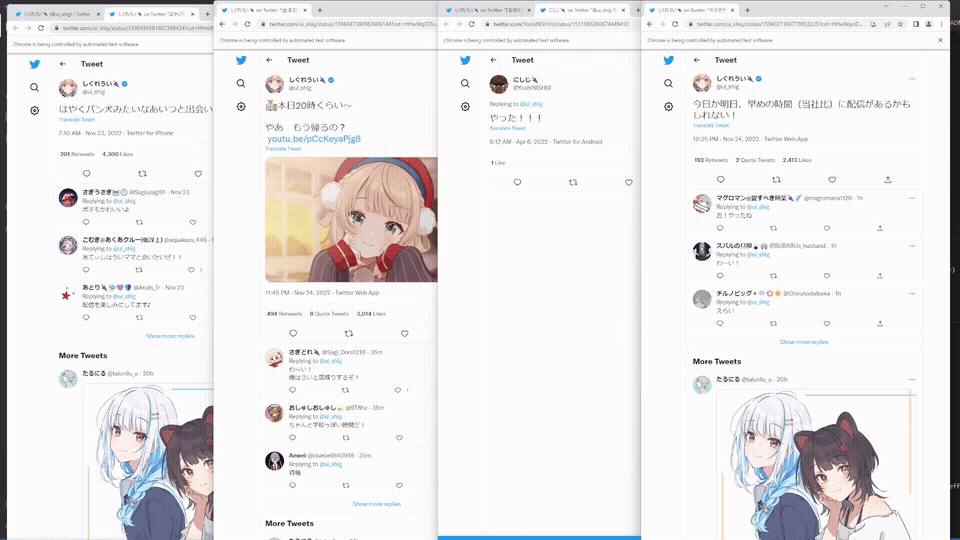The width and height of the screenshot is (960, 540).
Task: Click Translate Tweet in fourth window
Action: point(711,126)
